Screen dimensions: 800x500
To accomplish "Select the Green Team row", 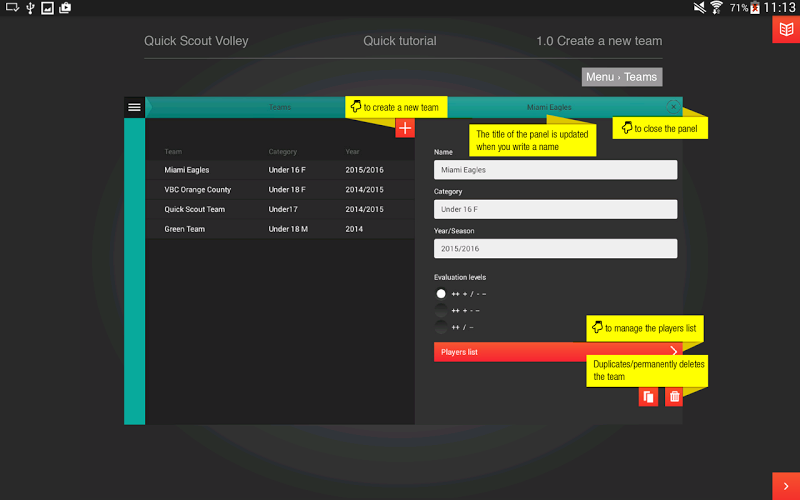I will point(280,229).
